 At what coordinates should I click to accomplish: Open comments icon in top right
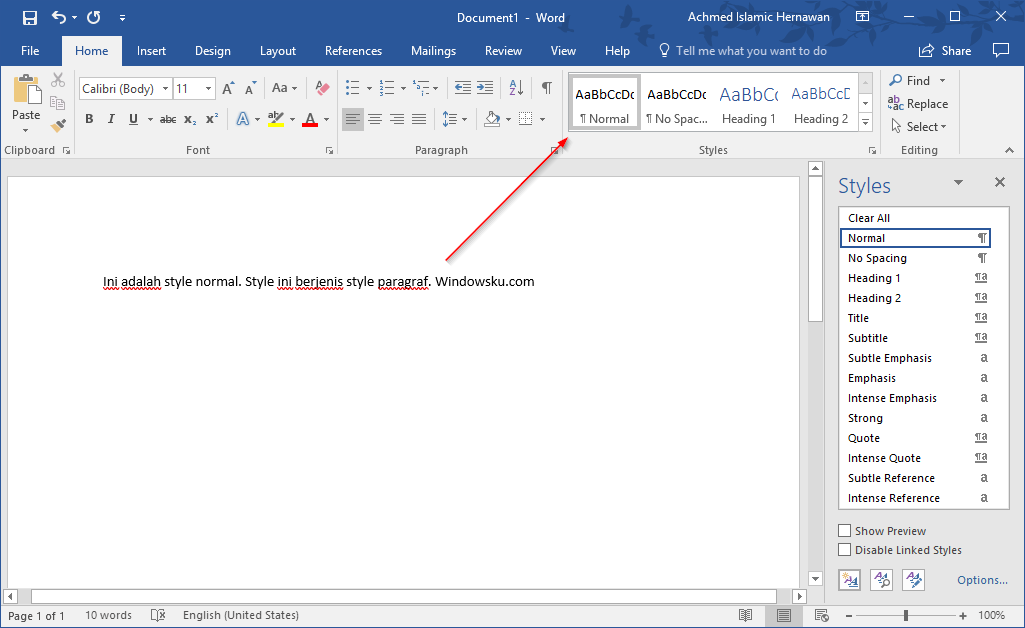click(x=1001, y=50)
